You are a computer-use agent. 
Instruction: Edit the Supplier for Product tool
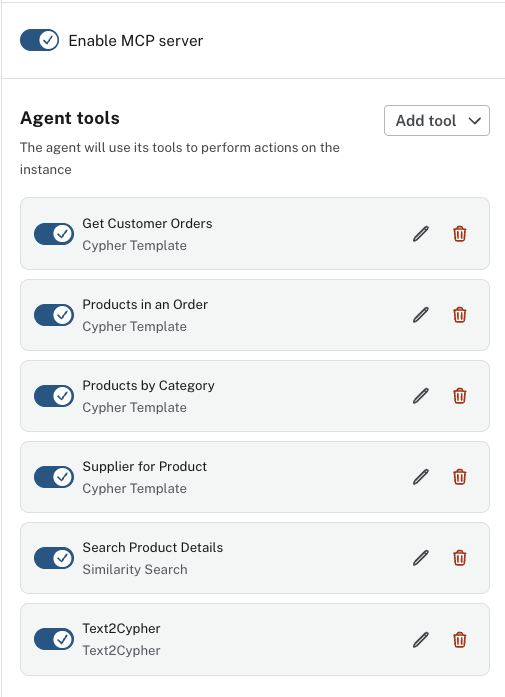click(421, 477)
